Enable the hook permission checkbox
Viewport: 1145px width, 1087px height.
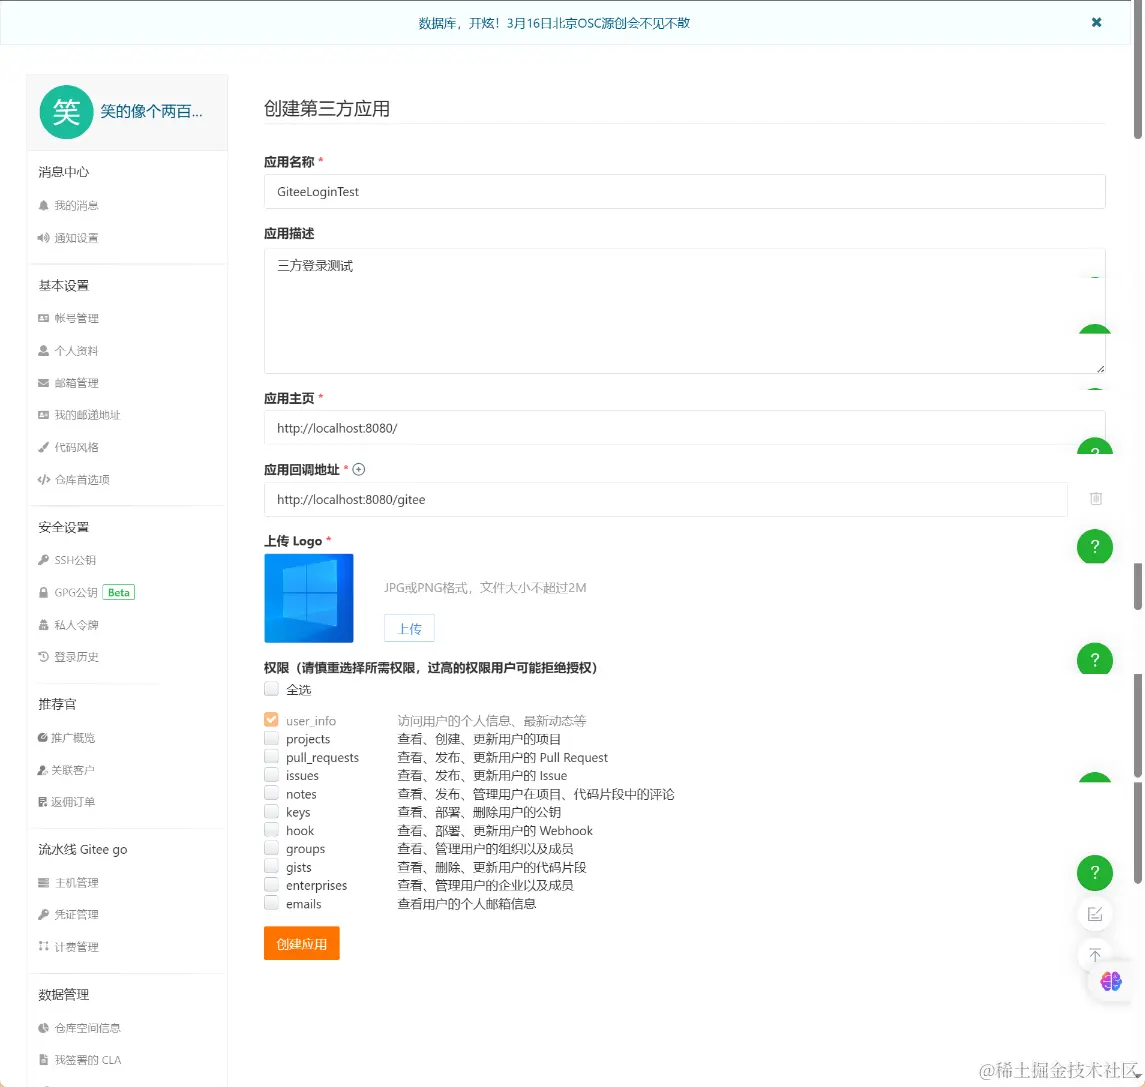click(272, 829)
